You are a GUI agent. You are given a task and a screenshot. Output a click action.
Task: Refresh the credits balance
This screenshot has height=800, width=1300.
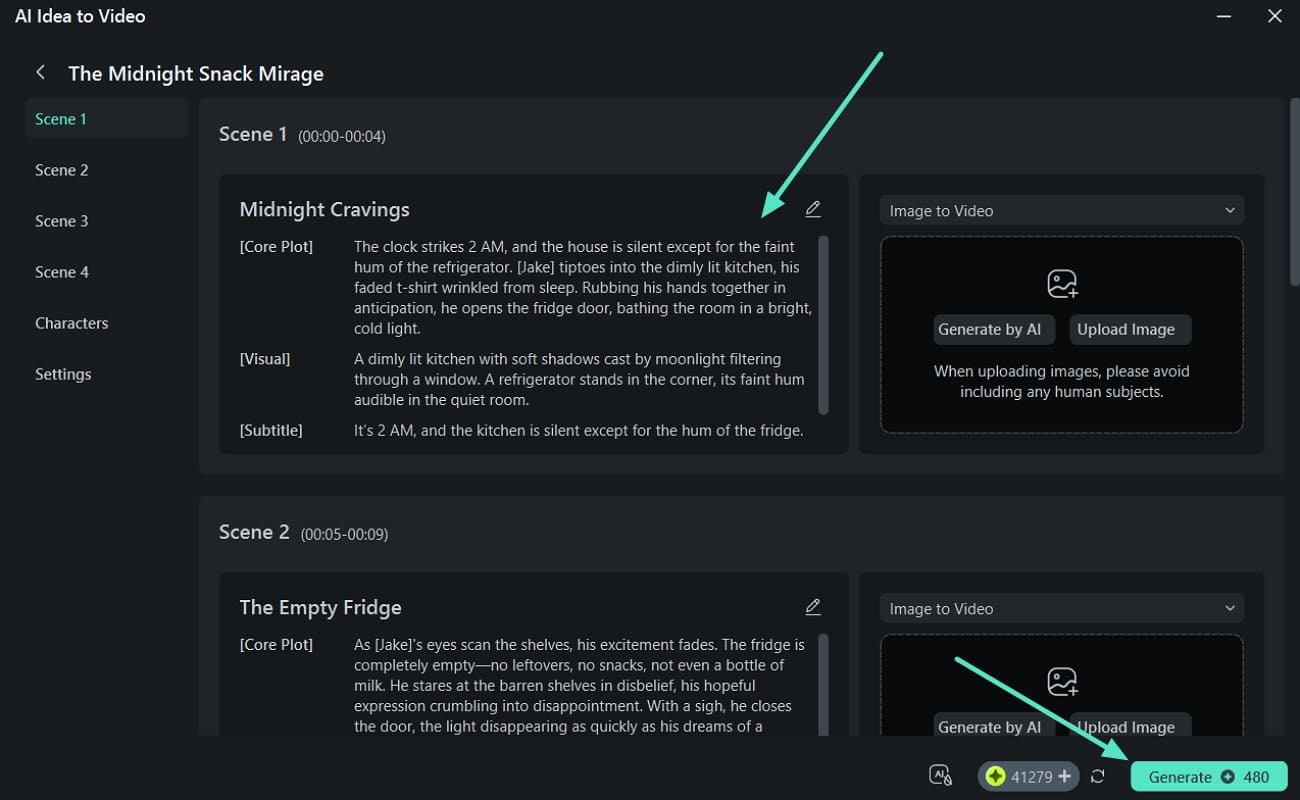(x=1098, y=777)
